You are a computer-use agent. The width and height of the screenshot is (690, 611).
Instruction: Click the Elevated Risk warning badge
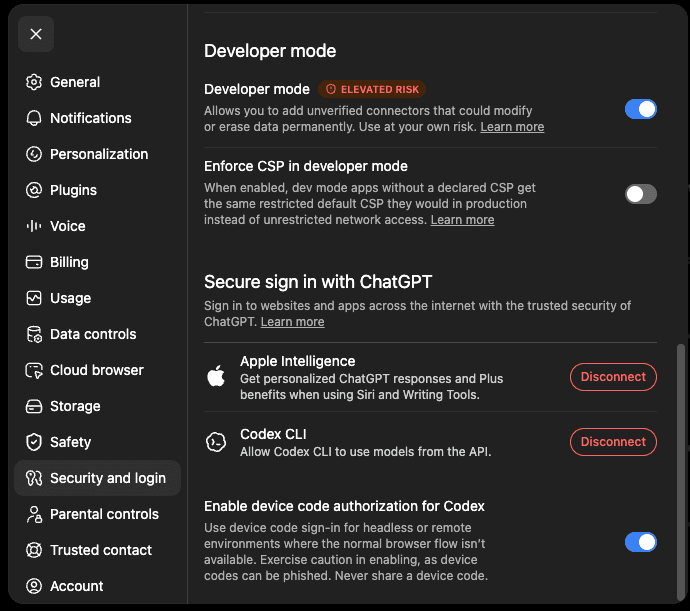tap(372, 89)
